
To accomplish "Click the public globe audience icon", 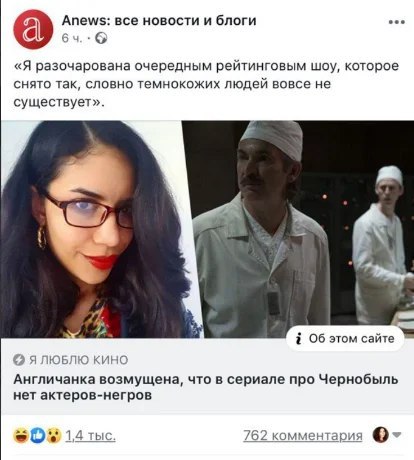I will click(x=101, y=39).
